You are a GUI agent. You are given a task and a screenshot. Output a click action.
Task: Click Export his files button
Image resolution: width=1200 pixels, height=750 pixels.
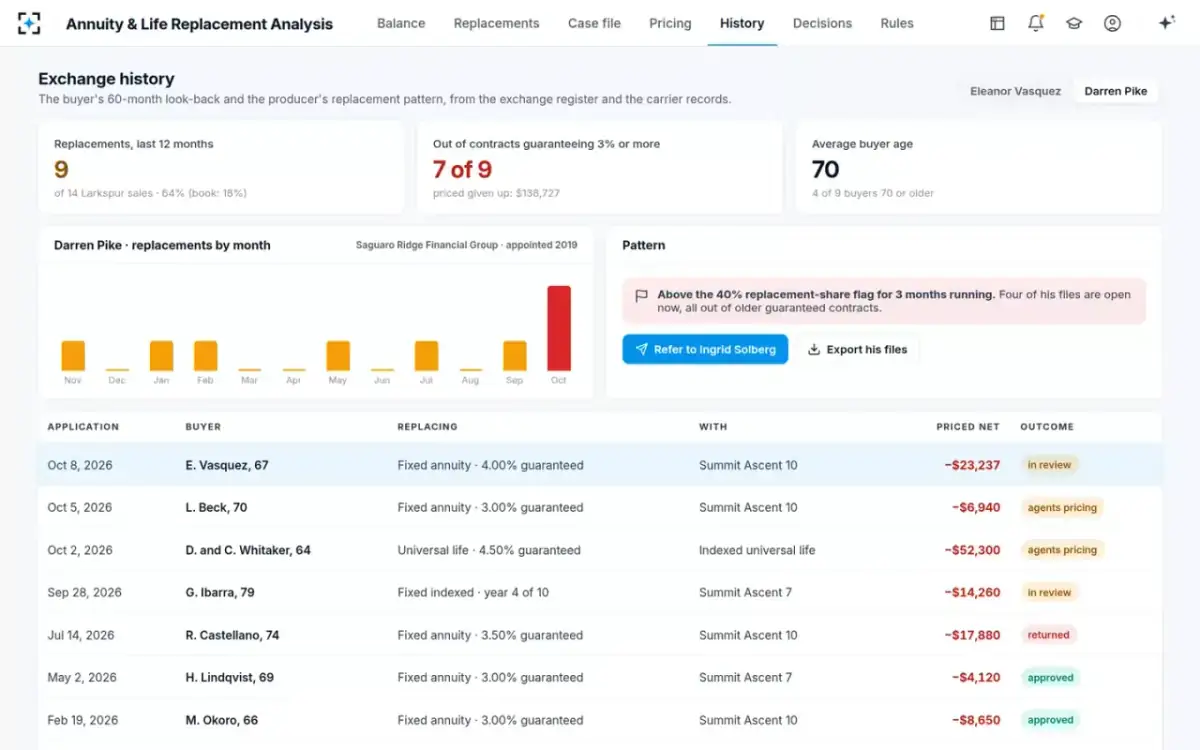coord(857,349)
